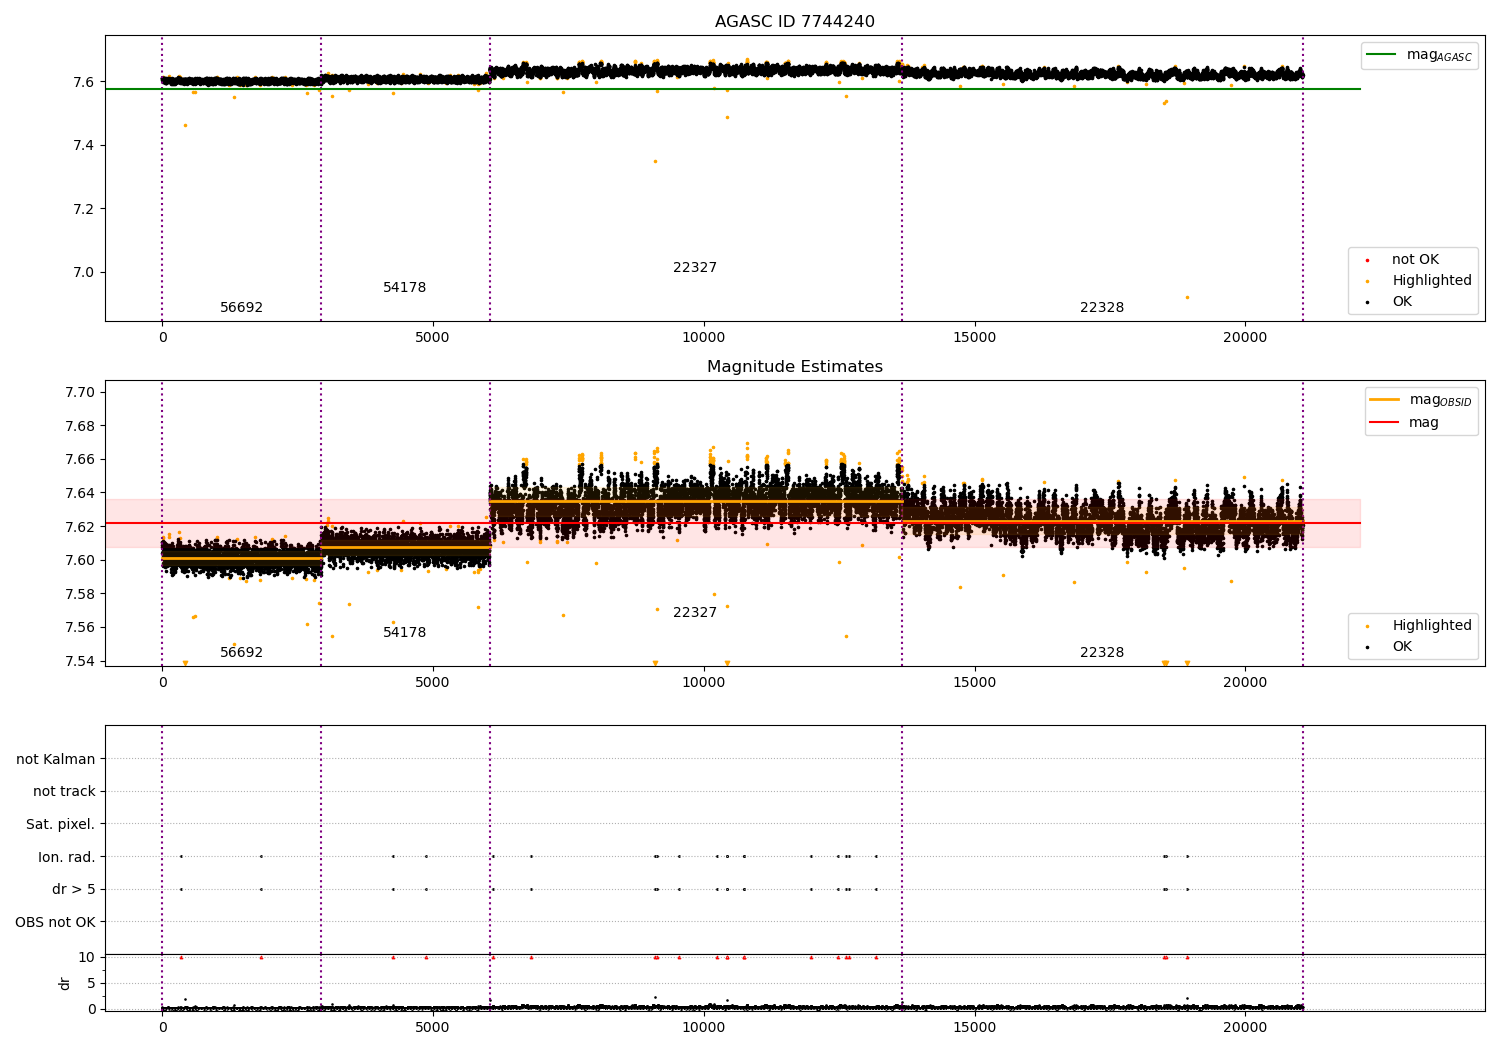The width and height of the screenshot is (1500, 1050).
Task: Click obsid label 56692 in the AGASC ID plot
Action: tap(241, 308)
